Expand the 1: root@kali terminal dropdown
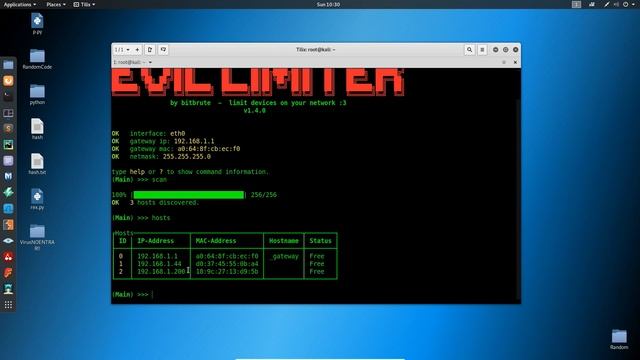This screenshot has width=640, height=360. [x=132, y=62]
